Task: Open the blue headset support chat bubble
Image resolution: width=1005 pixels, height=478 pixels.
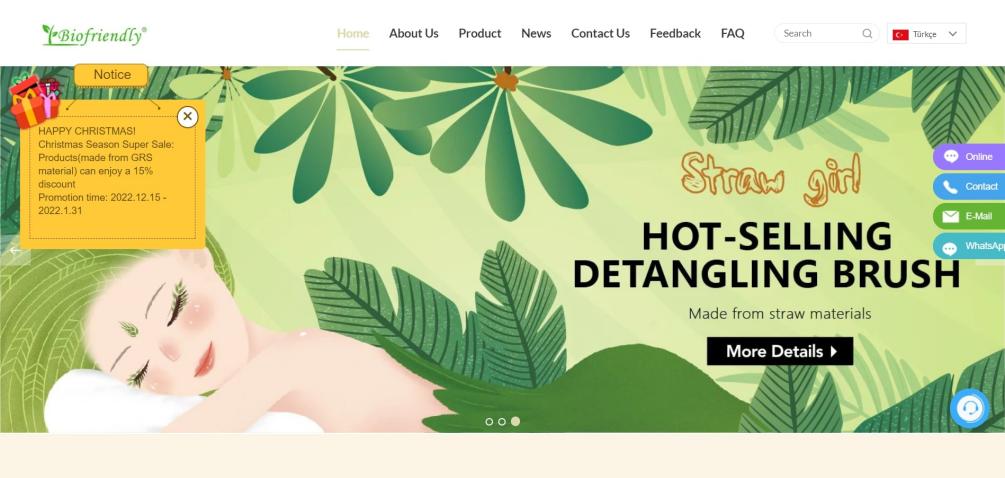Action: (969, 408)
